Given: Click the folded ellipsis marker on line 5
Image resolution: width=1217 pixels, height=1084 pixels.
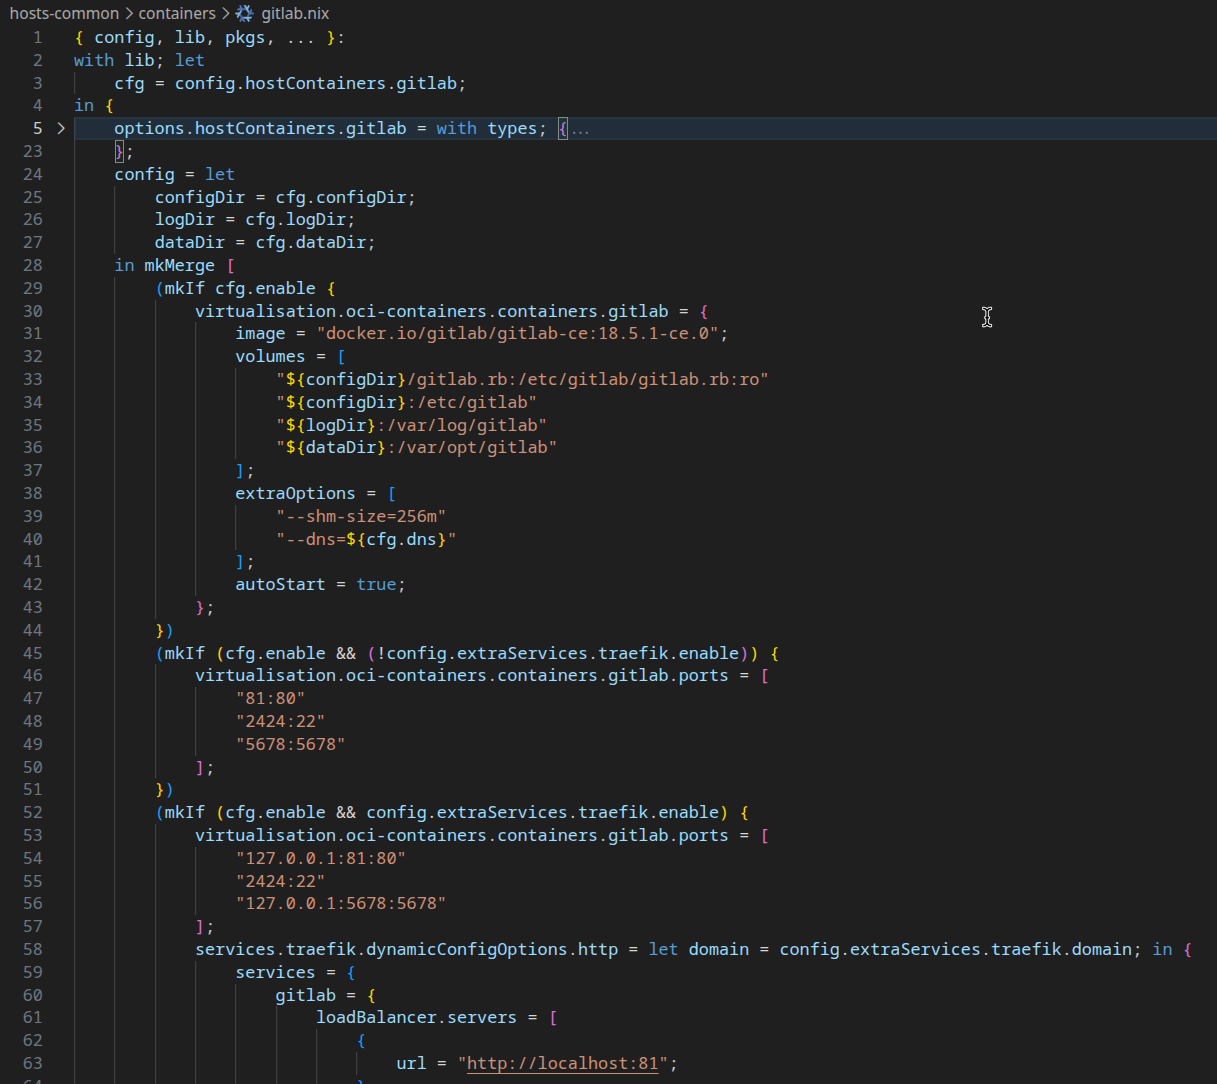Looking at the screenshot, I should coord(580,129).
